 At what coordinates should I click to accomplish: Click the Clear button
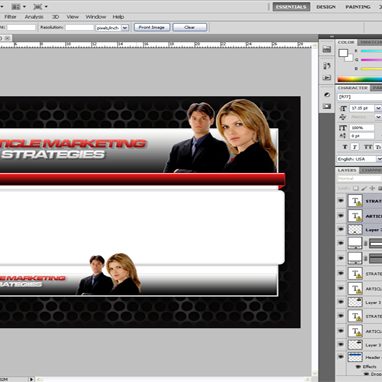tap(190, 27)
